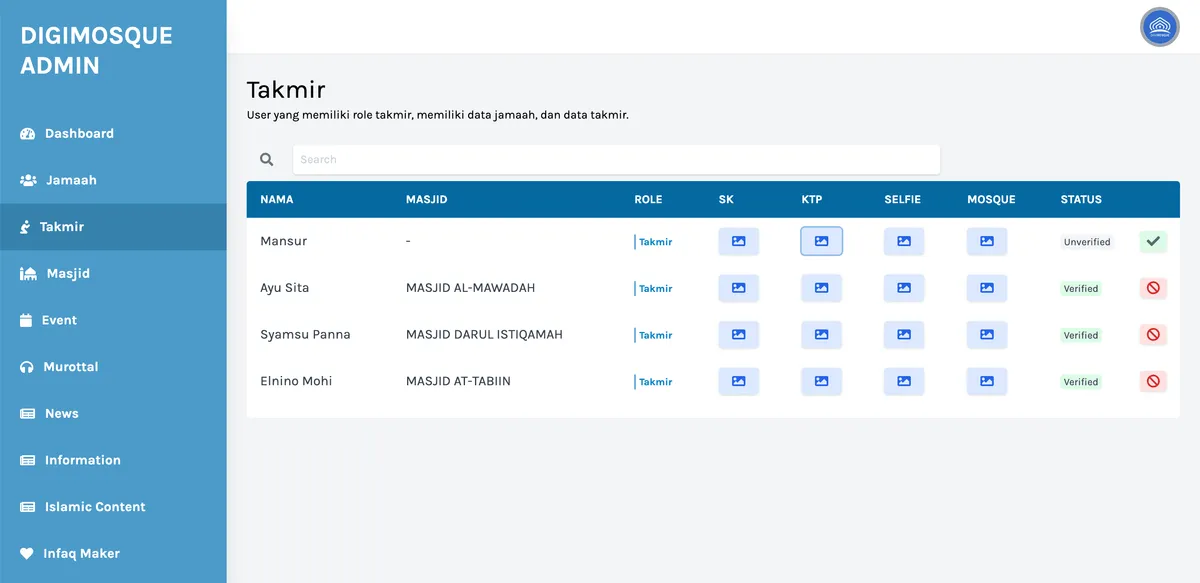Open Elnino Mohi's KTP image
This screenshot has height=583, width=1200.
click(x=821, y=381)
